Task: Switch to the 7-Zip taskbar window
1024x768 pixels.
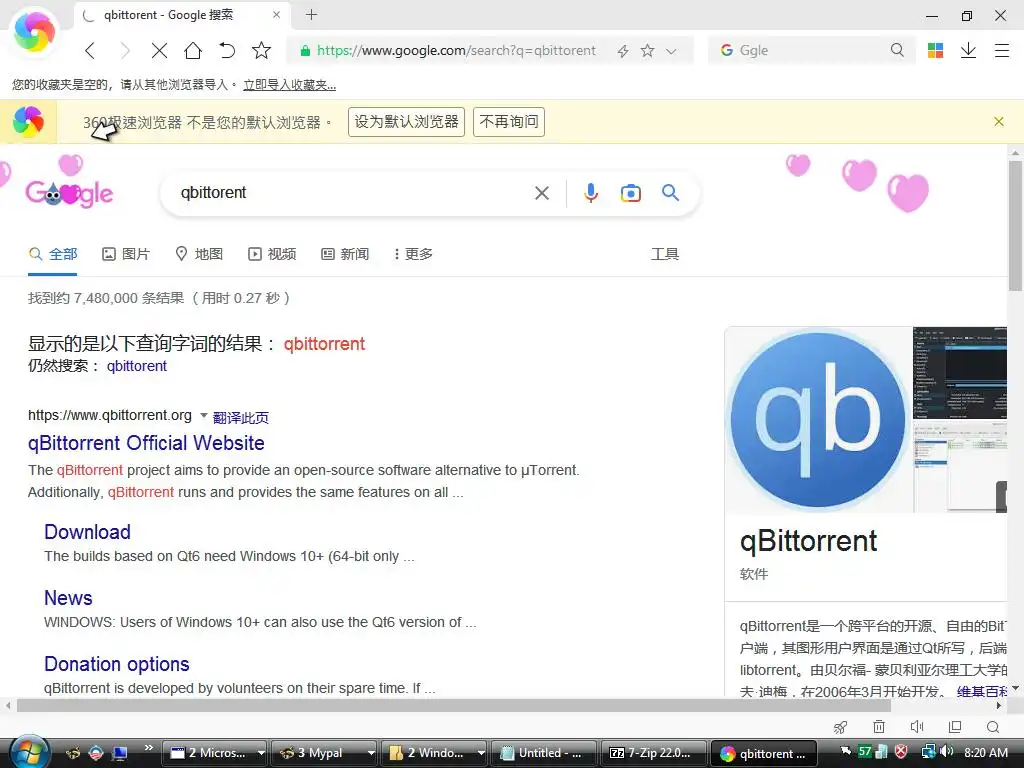Action: tap(654, 753)
